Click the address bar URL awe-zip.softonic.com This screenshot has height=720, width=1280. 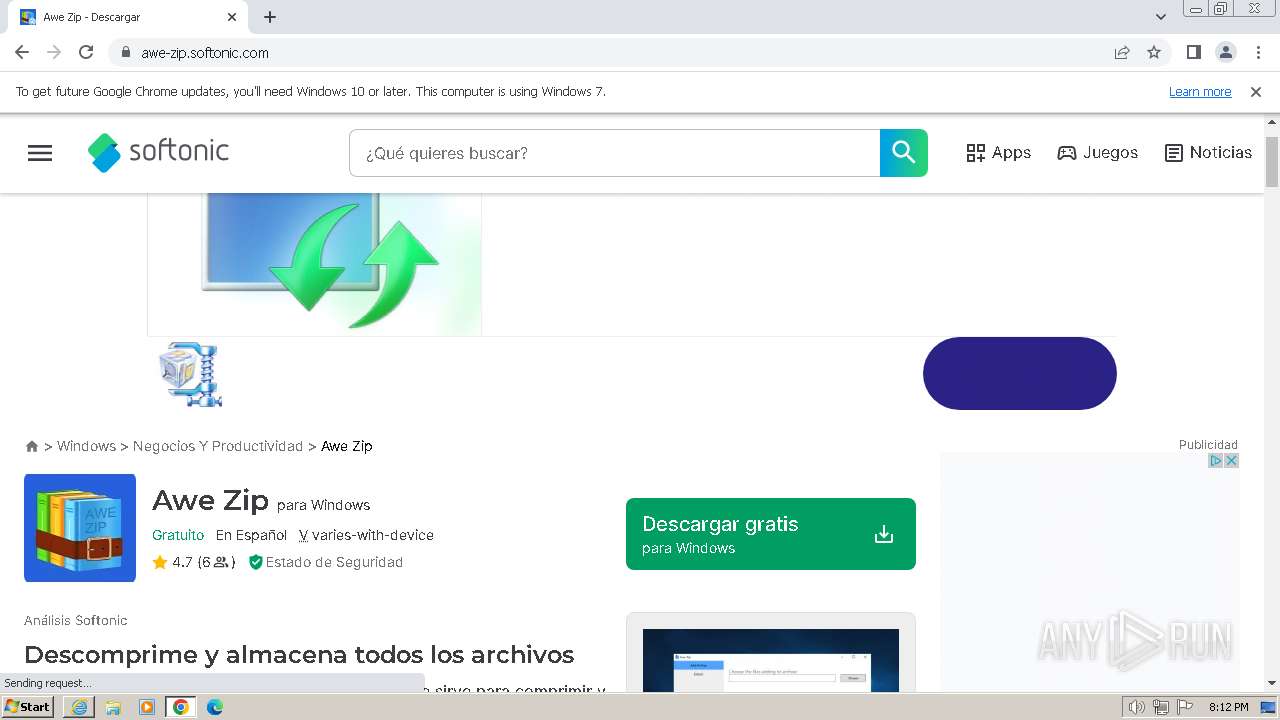pyautogui.click(x=205, y=53)
